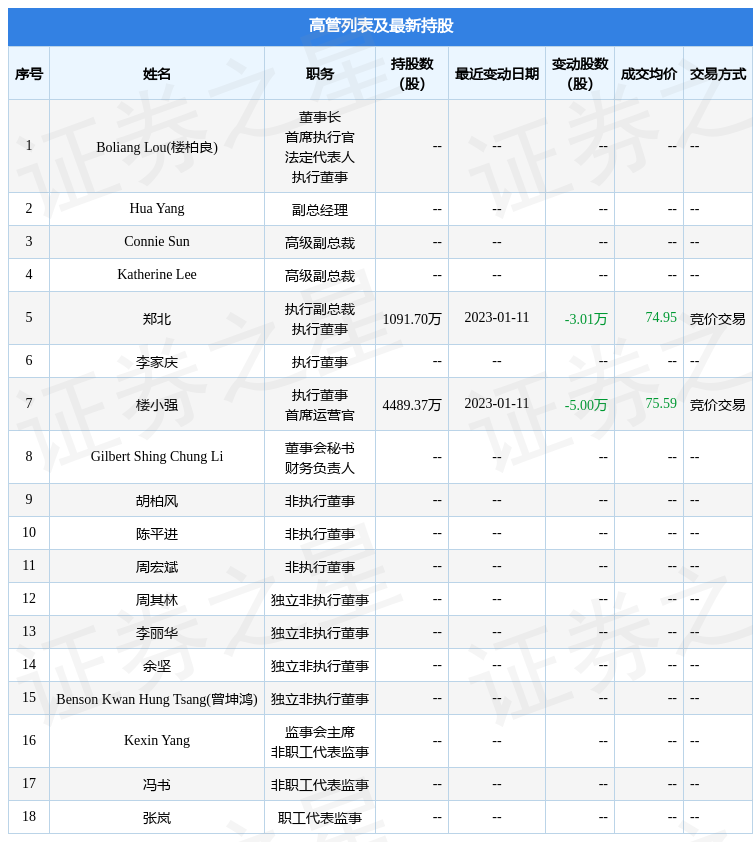Screen dimensions: 753x842
Task: Click the 变动股数(股) column header
Action: tap(580, 74)
